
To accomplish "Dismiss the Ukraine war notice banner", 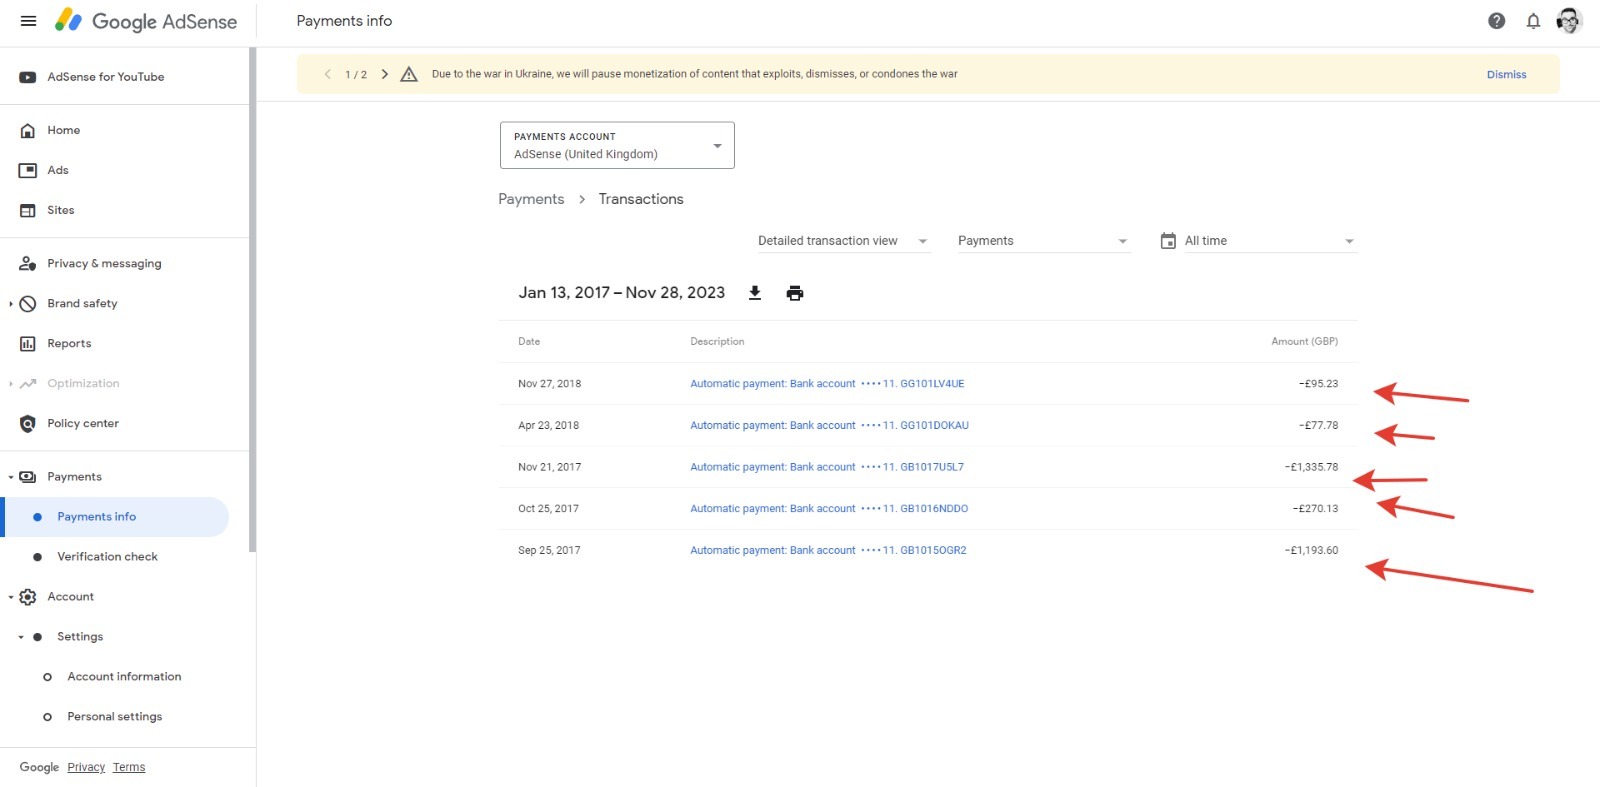I will [1506, 74].
